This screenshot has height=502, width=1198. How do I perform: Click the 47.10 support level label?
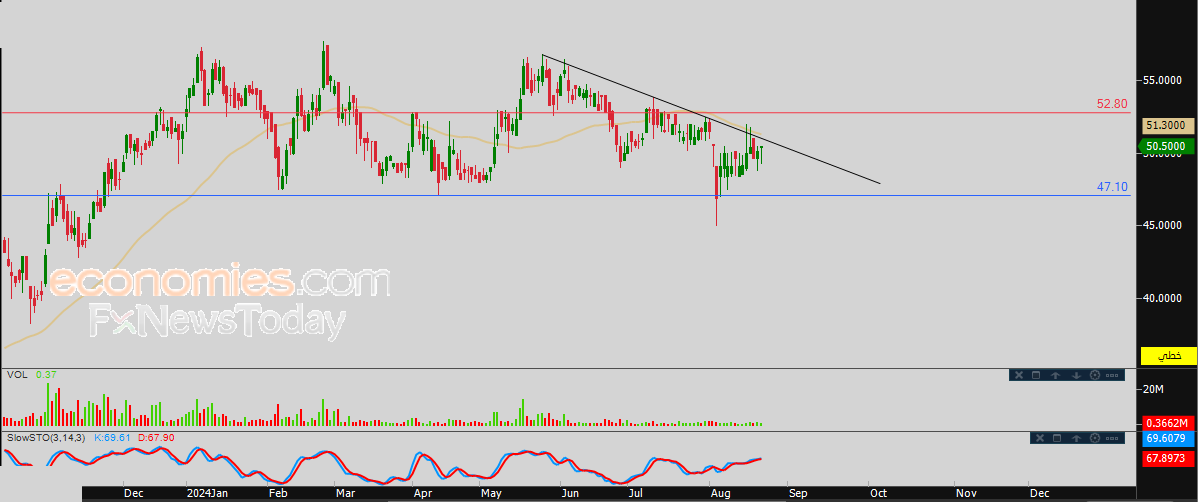(x=1111, y=187)
